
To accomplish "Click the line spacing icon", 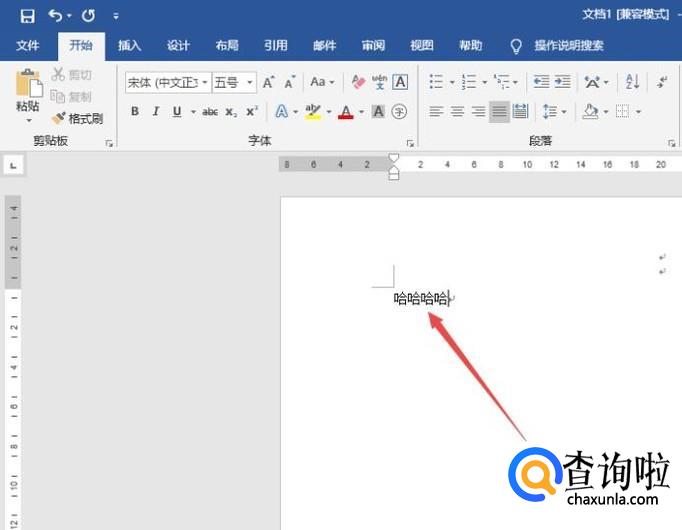I will click(x=550, y=112).
